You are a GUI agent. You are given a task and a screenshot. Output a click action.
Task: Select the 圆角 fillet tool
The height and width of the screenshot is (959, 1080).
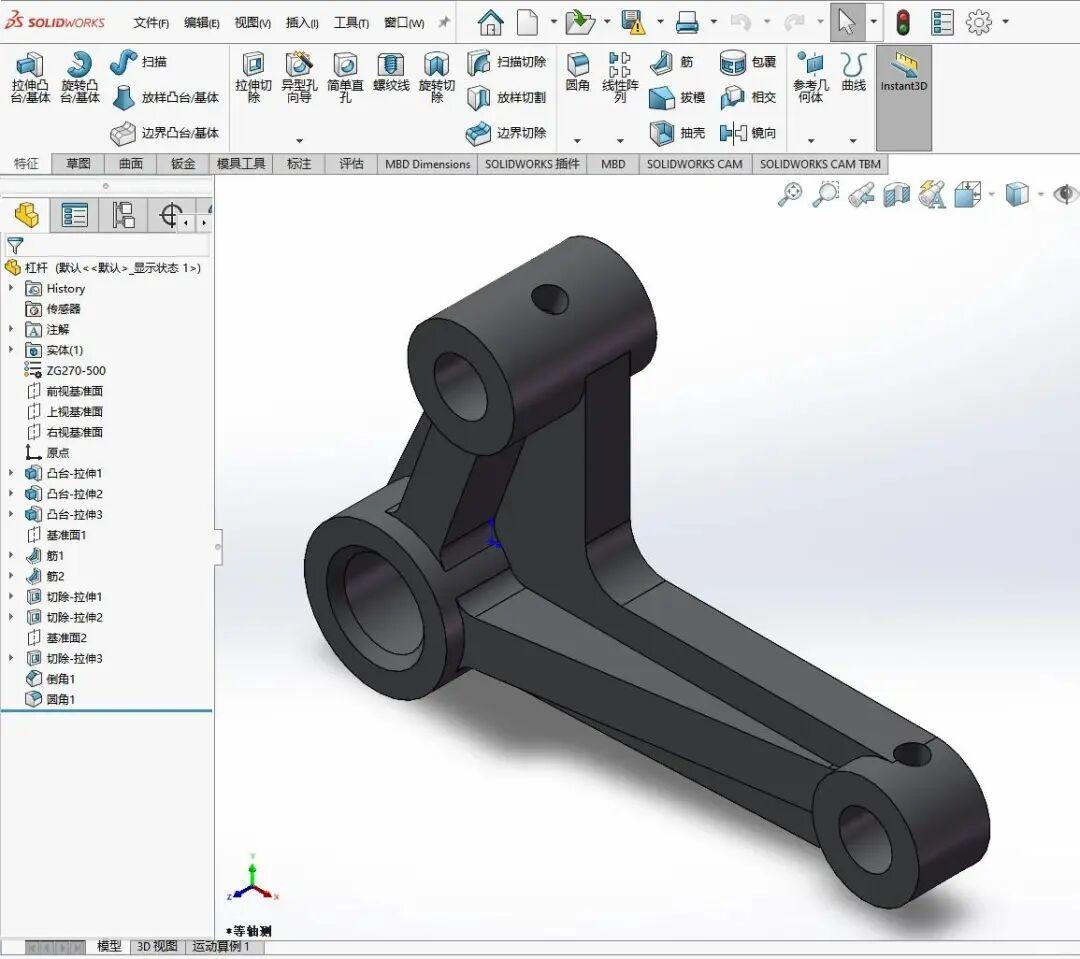tap(577, 68)
